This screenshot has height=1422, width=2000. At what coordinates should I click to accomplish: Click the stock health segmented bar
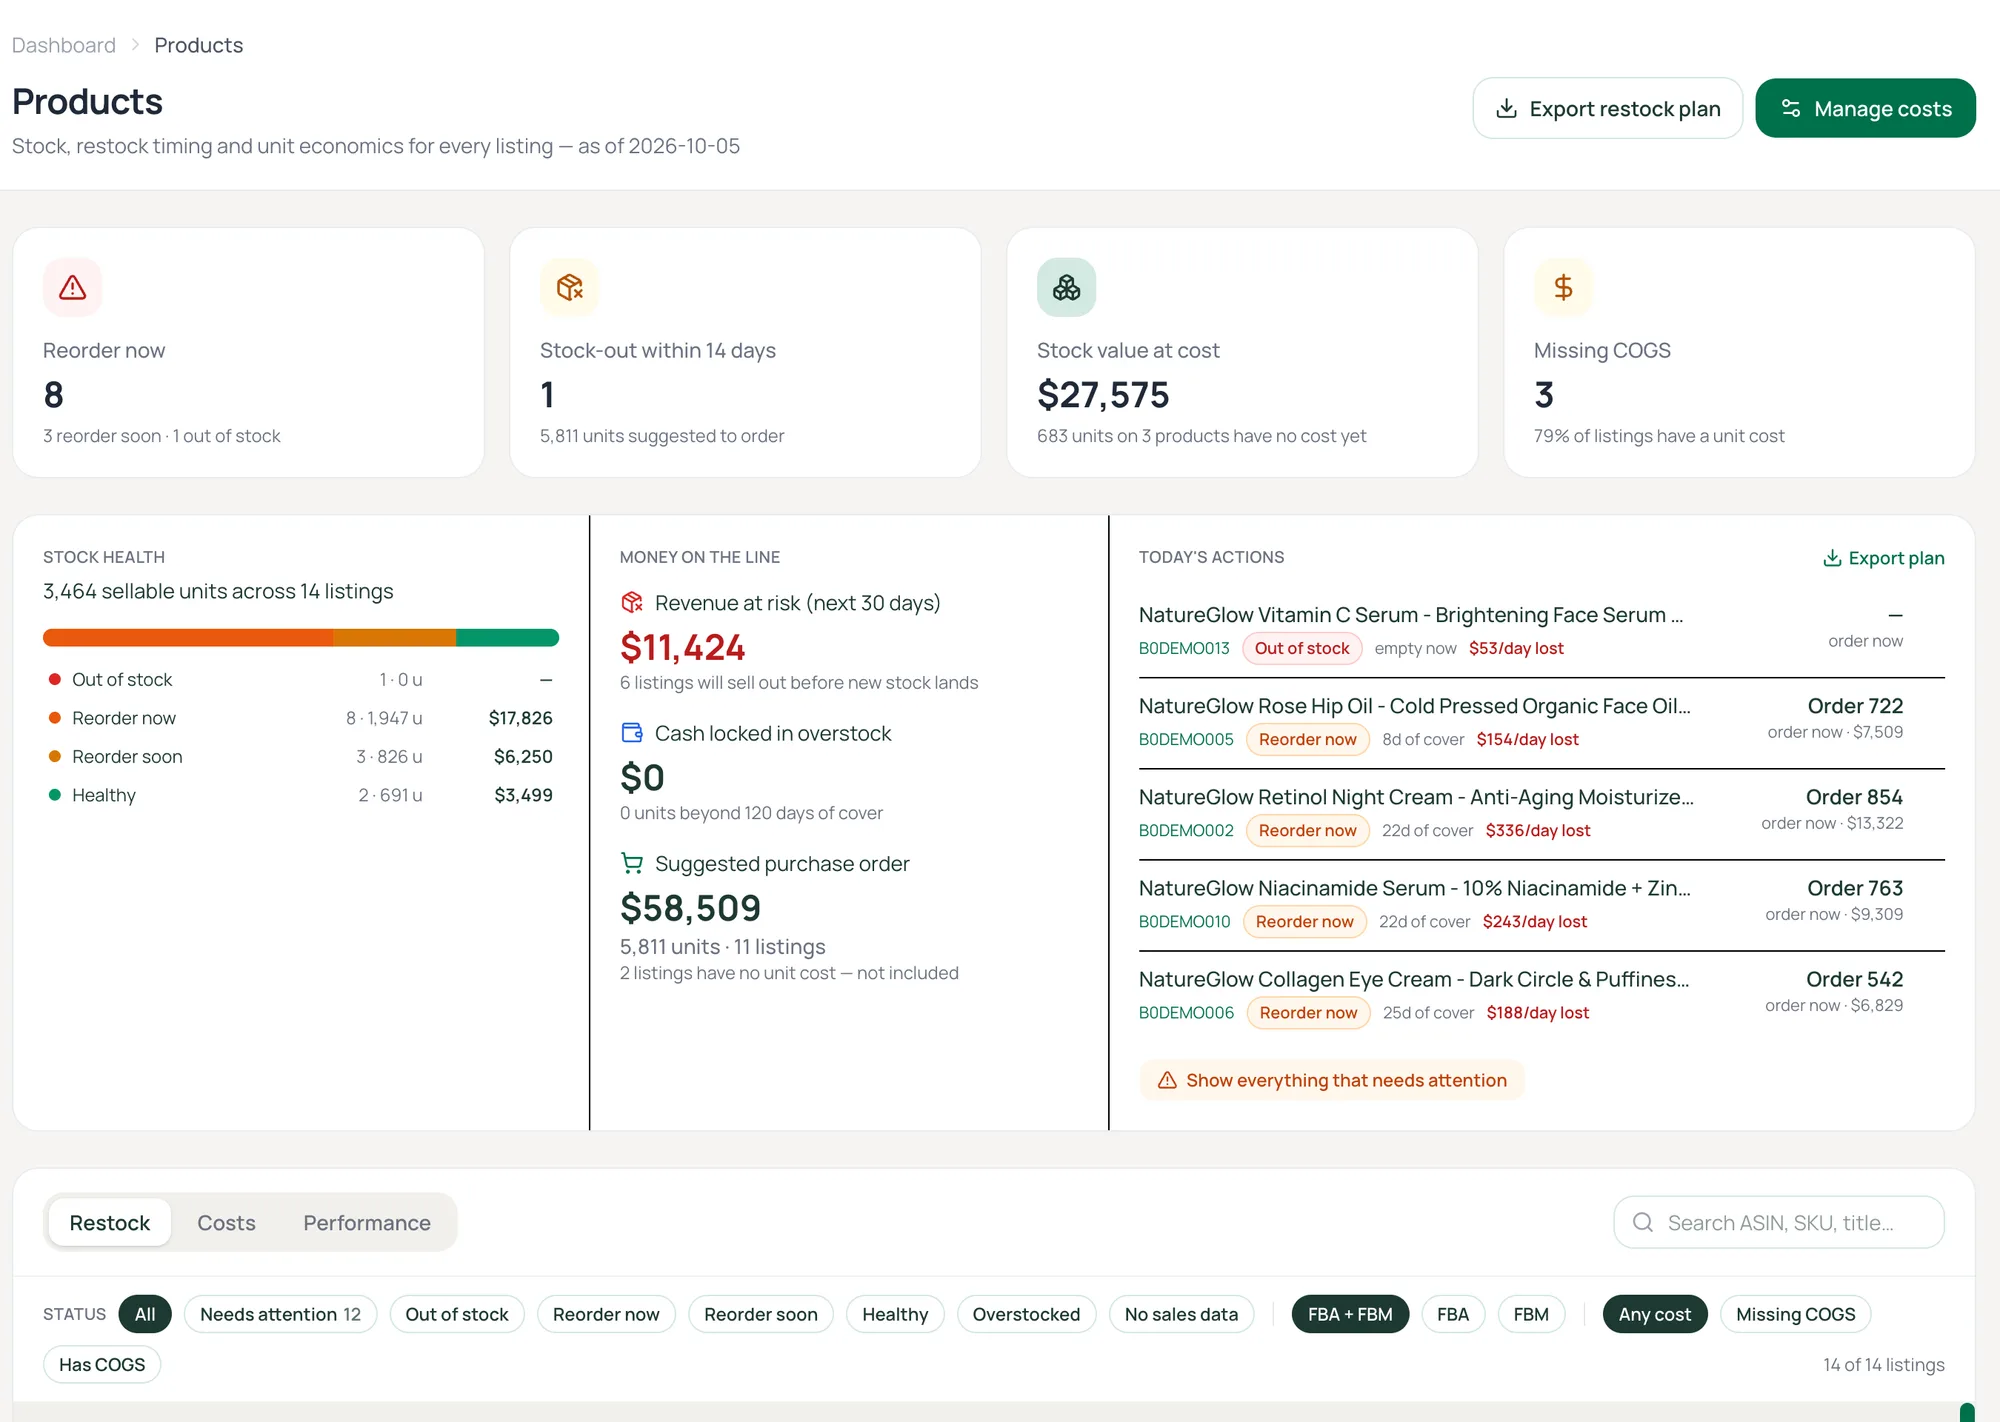click(301, 637)
